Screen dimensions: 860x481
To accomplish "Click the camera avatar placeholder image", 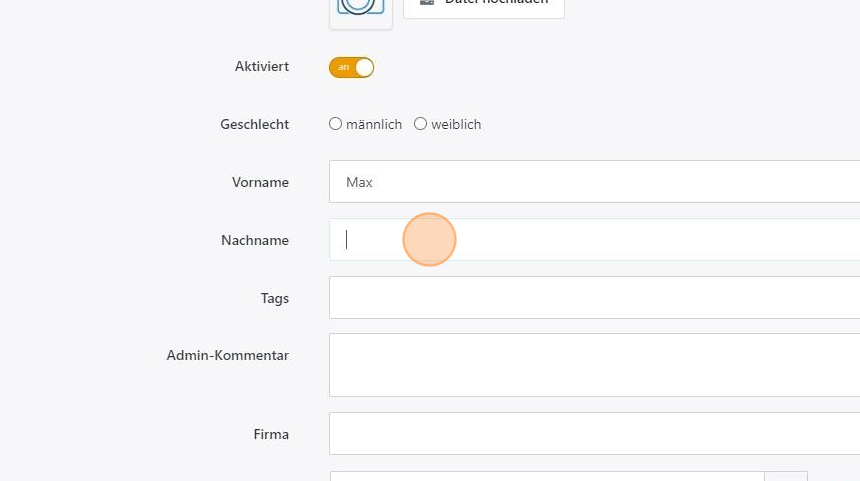I will coord(360,8).
